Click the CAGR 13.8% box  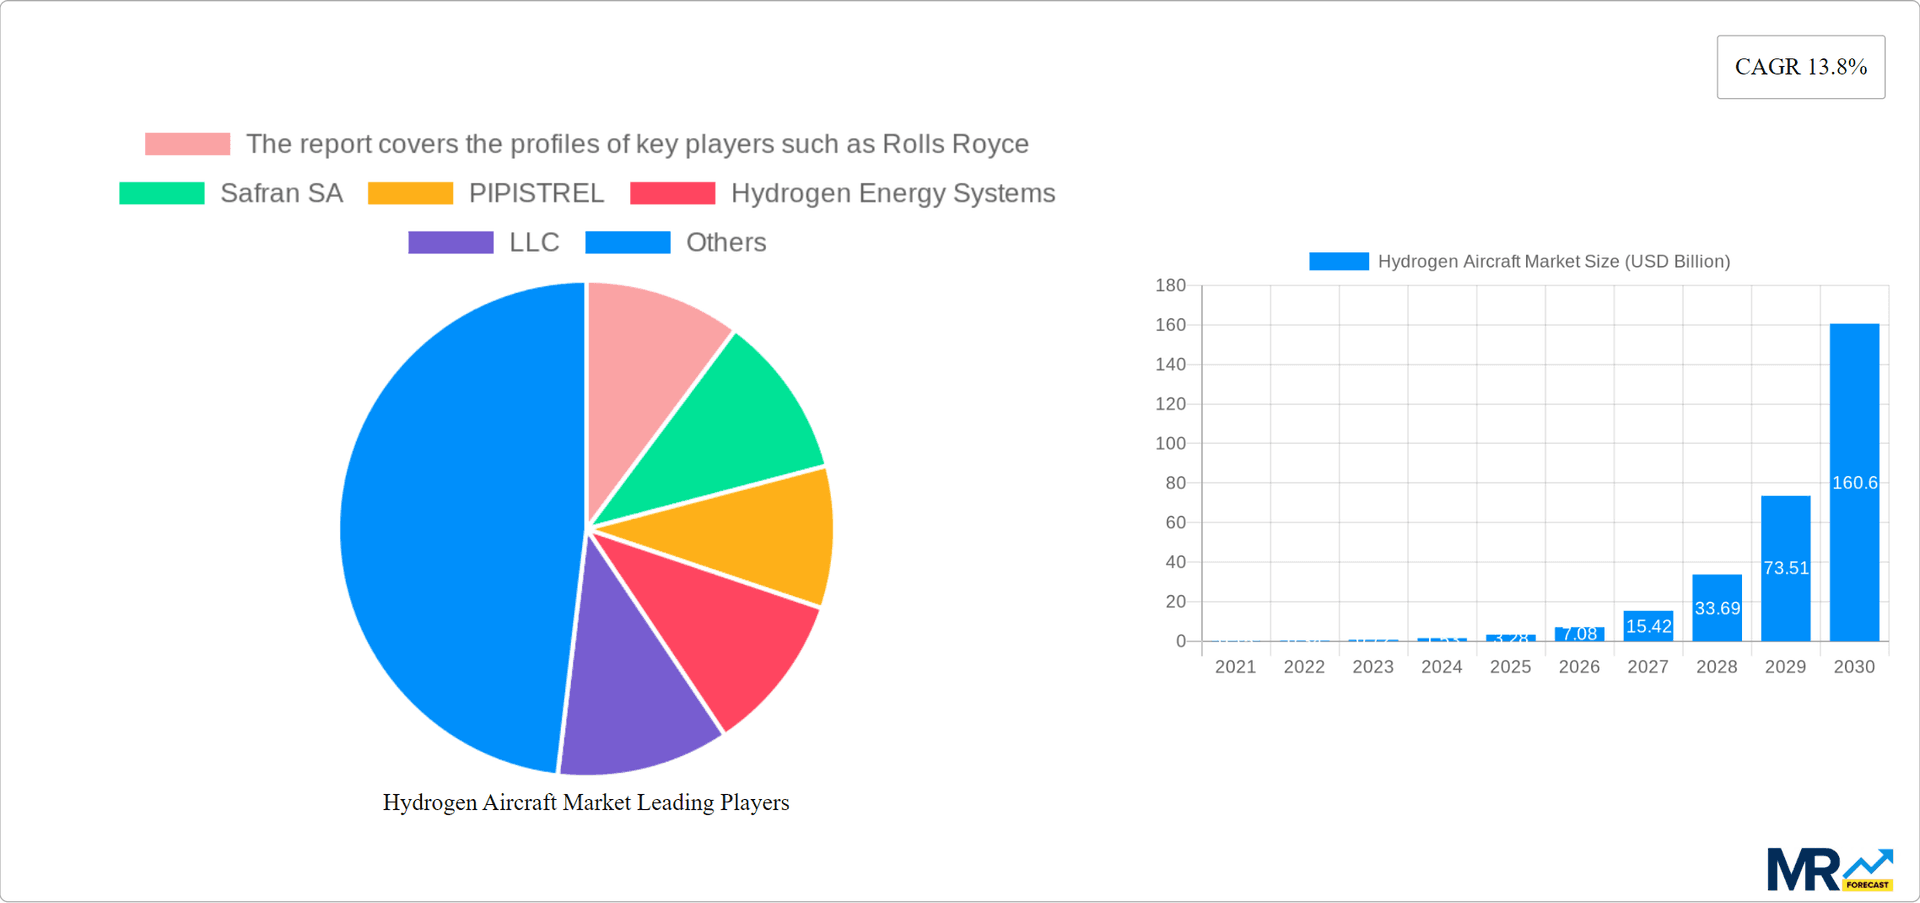point(1800,66)
